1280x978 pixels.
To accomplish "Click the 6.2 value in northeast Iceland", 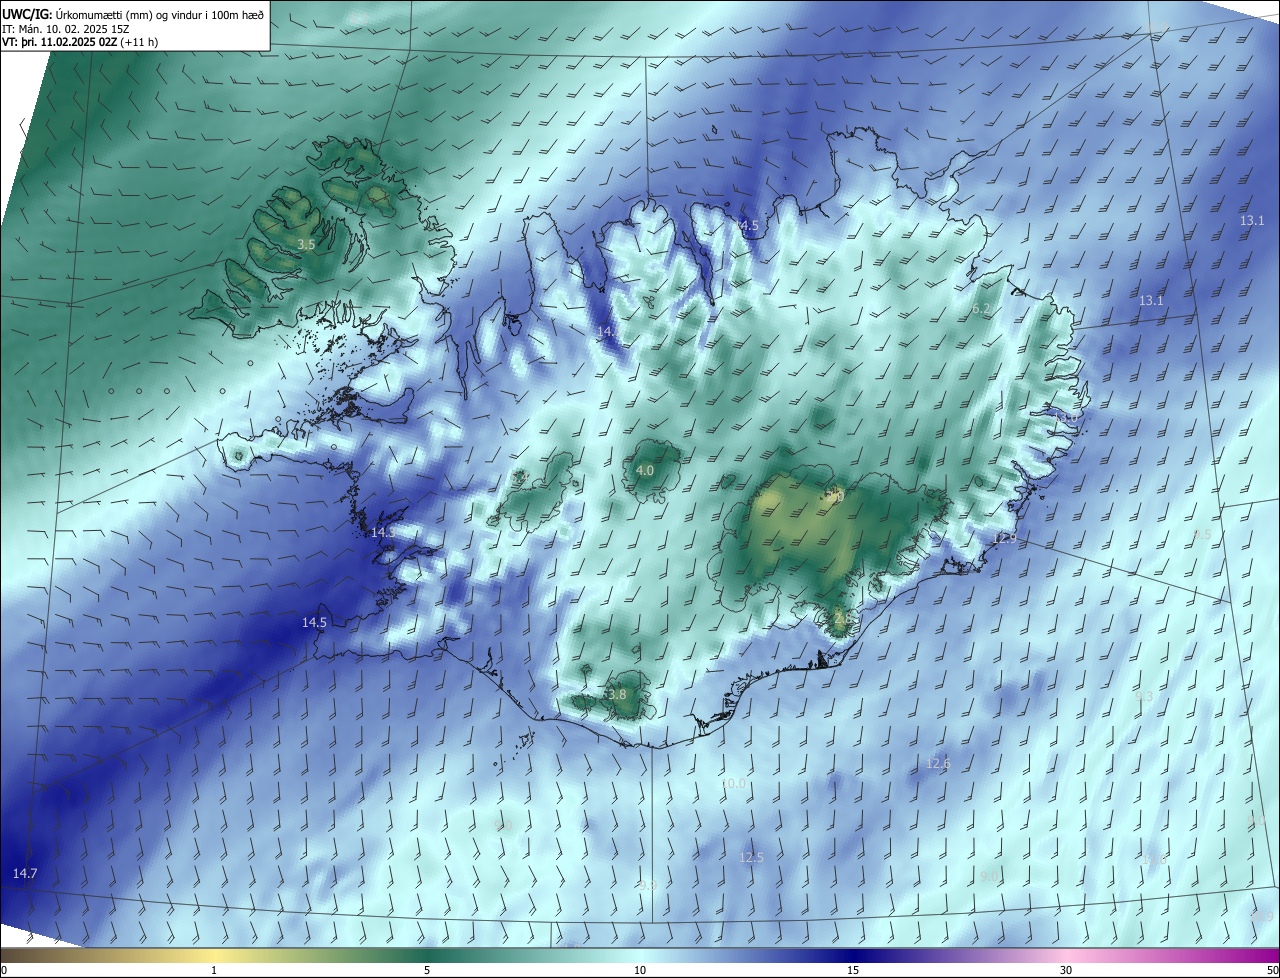I will 980,309.
